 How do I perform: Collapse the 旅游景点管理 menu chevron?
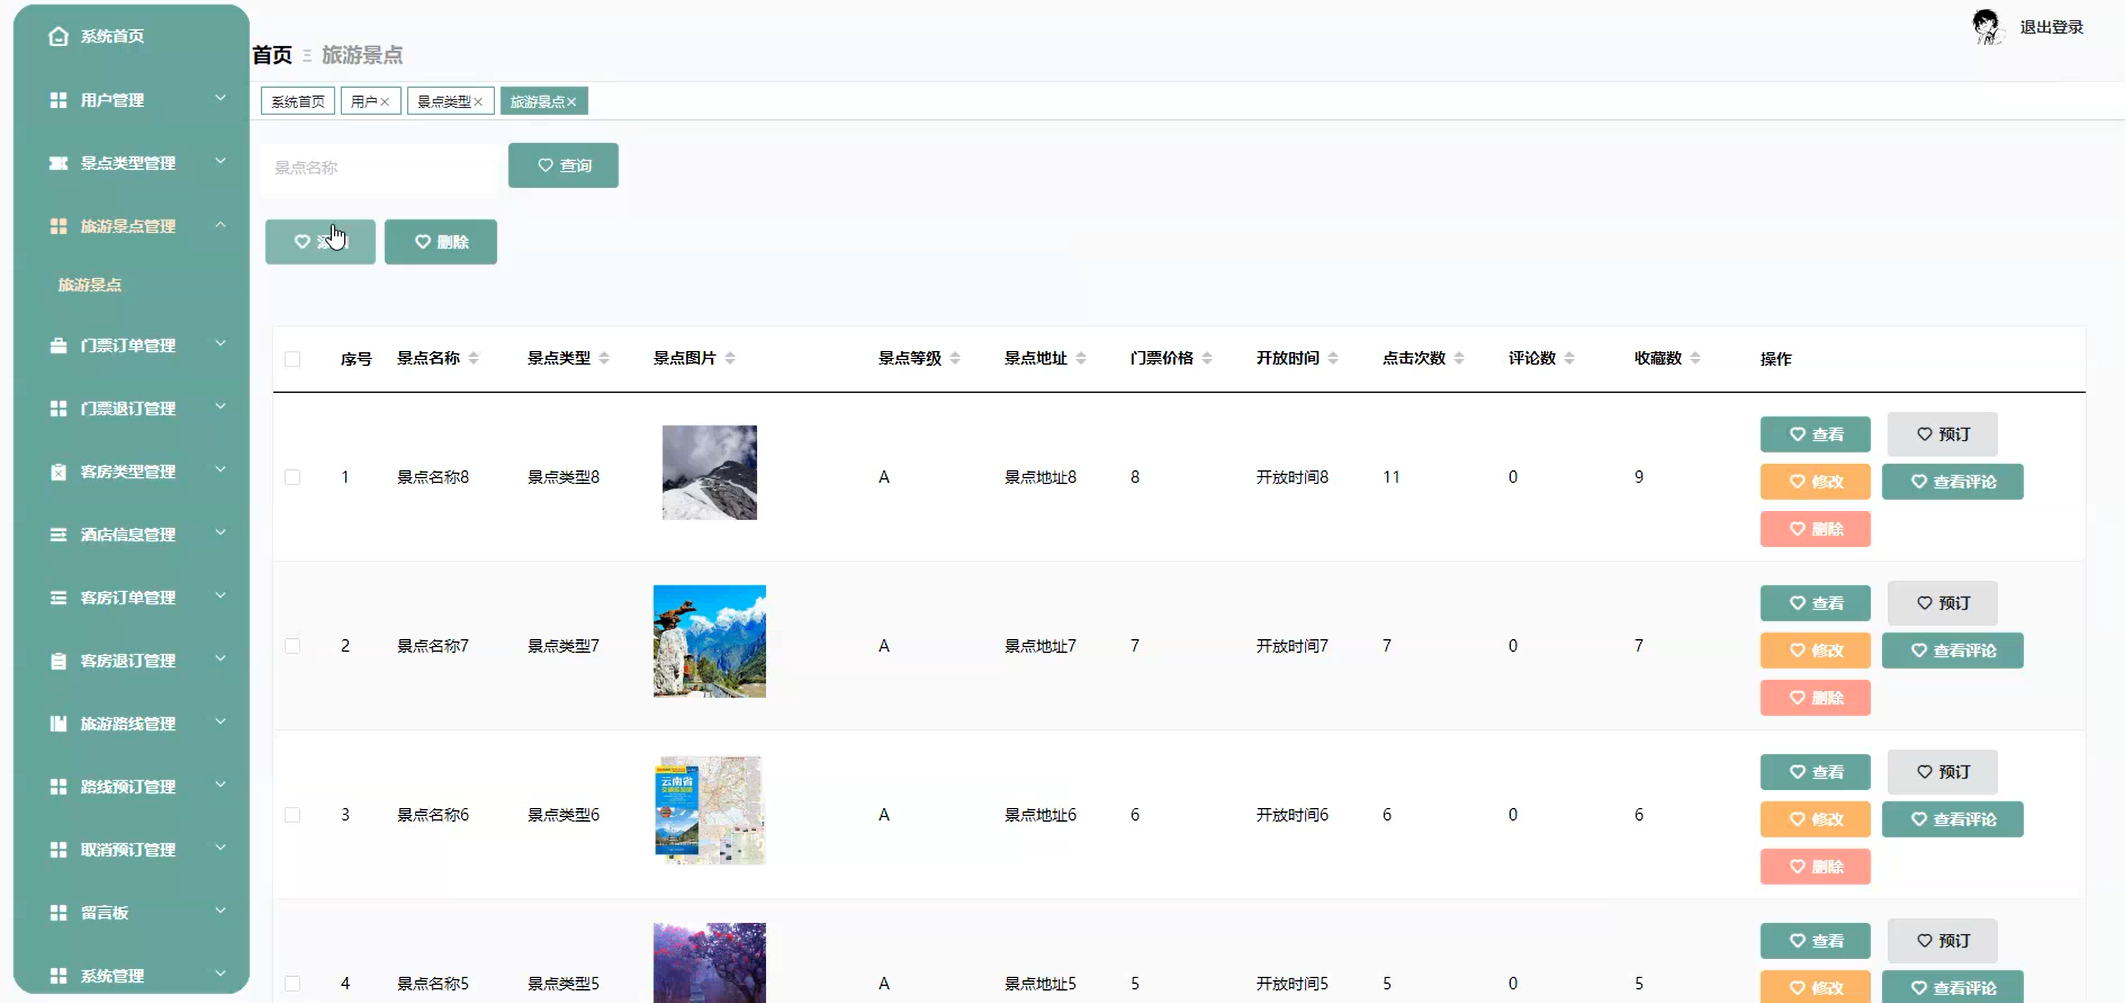tap(221, 225)
